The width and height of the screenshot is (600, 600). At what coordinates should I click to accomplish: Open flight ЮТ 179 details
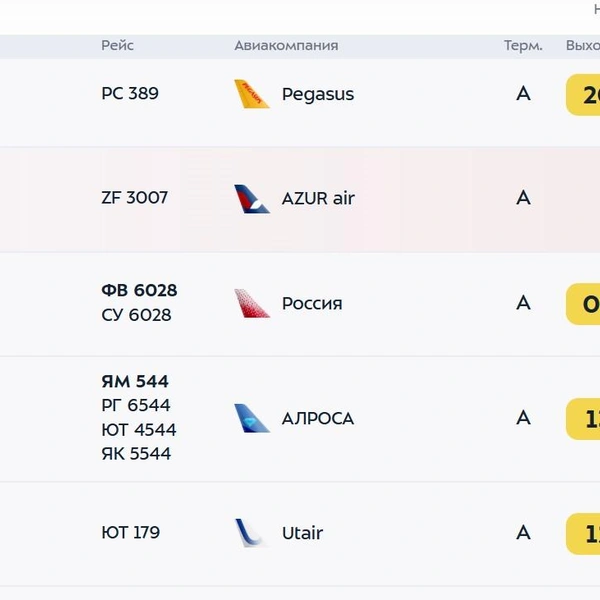pos(130,532)
